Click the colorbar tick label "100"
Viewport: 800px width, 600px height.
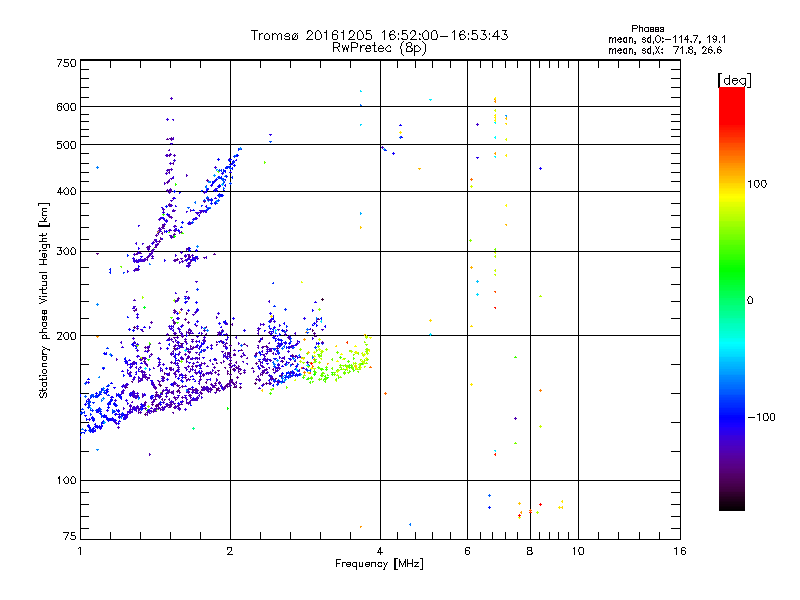pos(757,184)
